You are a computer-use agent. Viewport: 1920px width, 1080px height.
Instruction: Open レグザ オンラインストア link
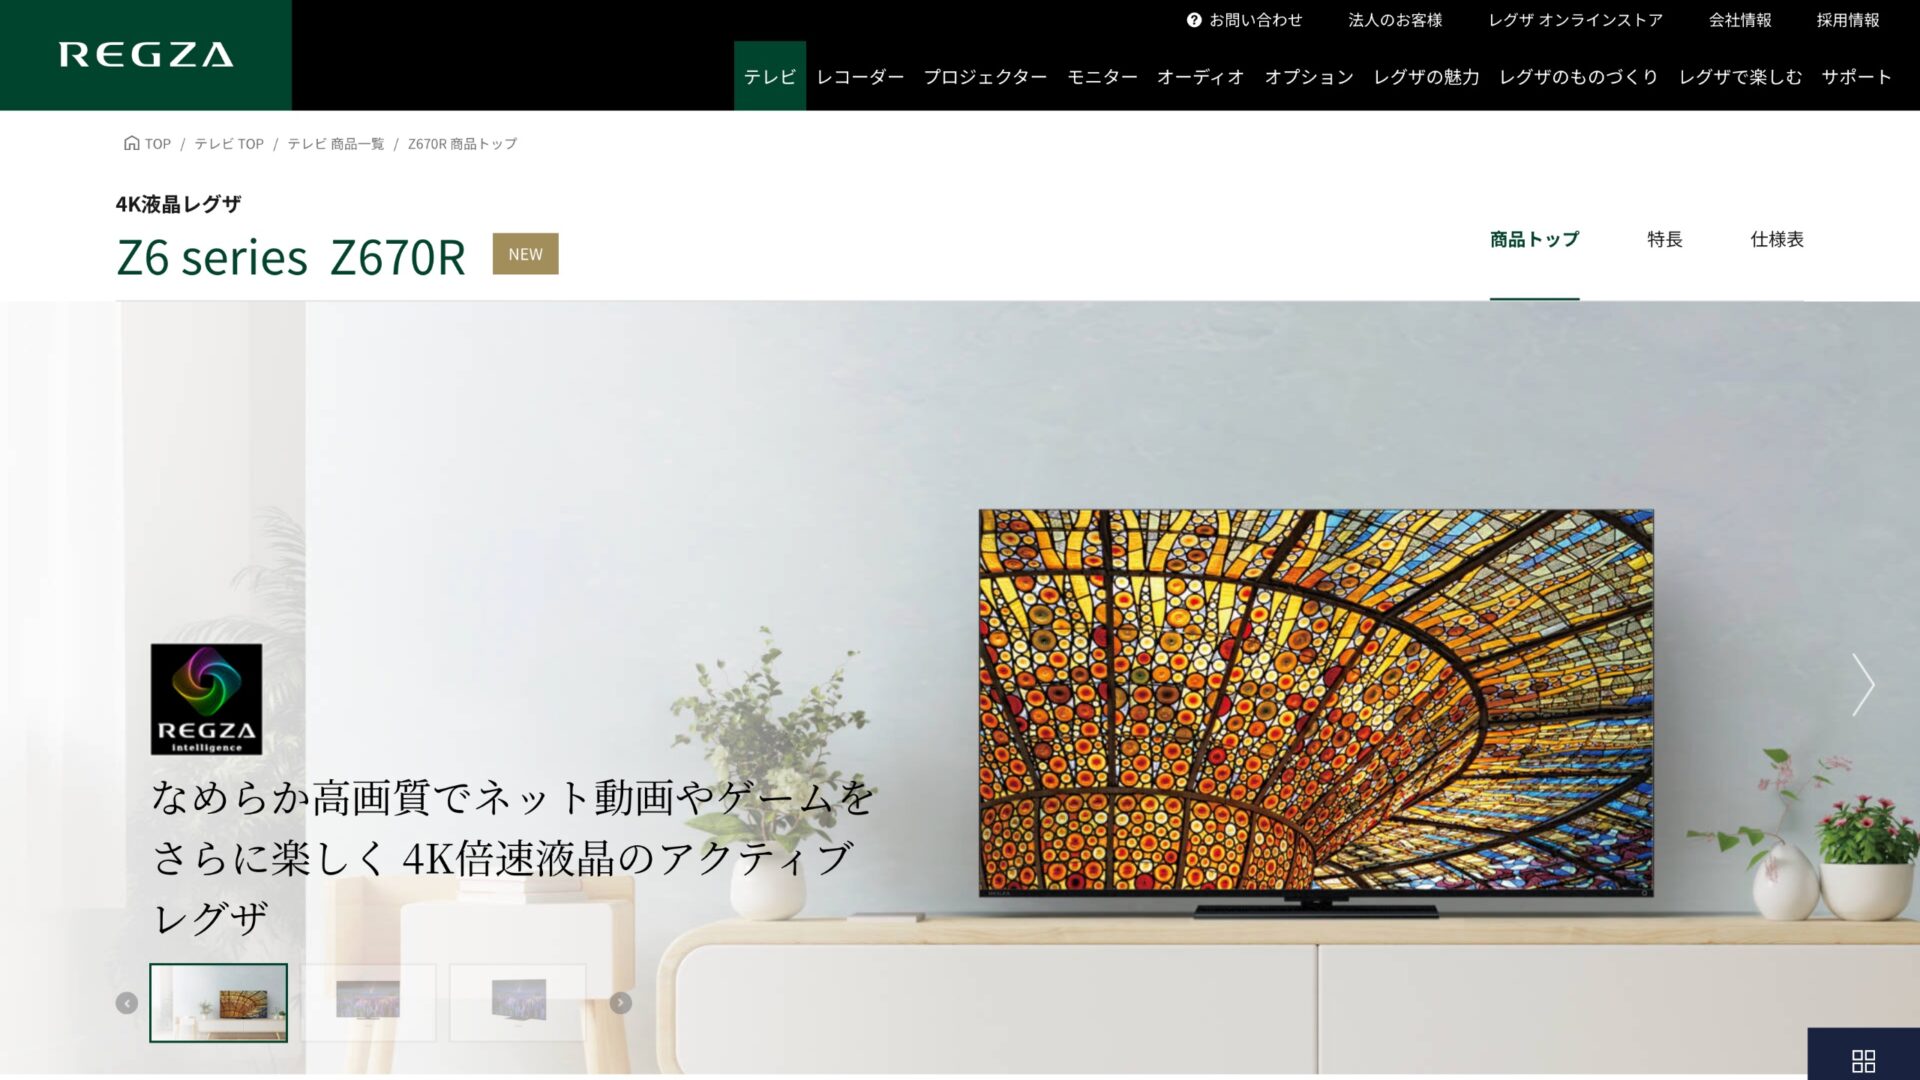1575,20
